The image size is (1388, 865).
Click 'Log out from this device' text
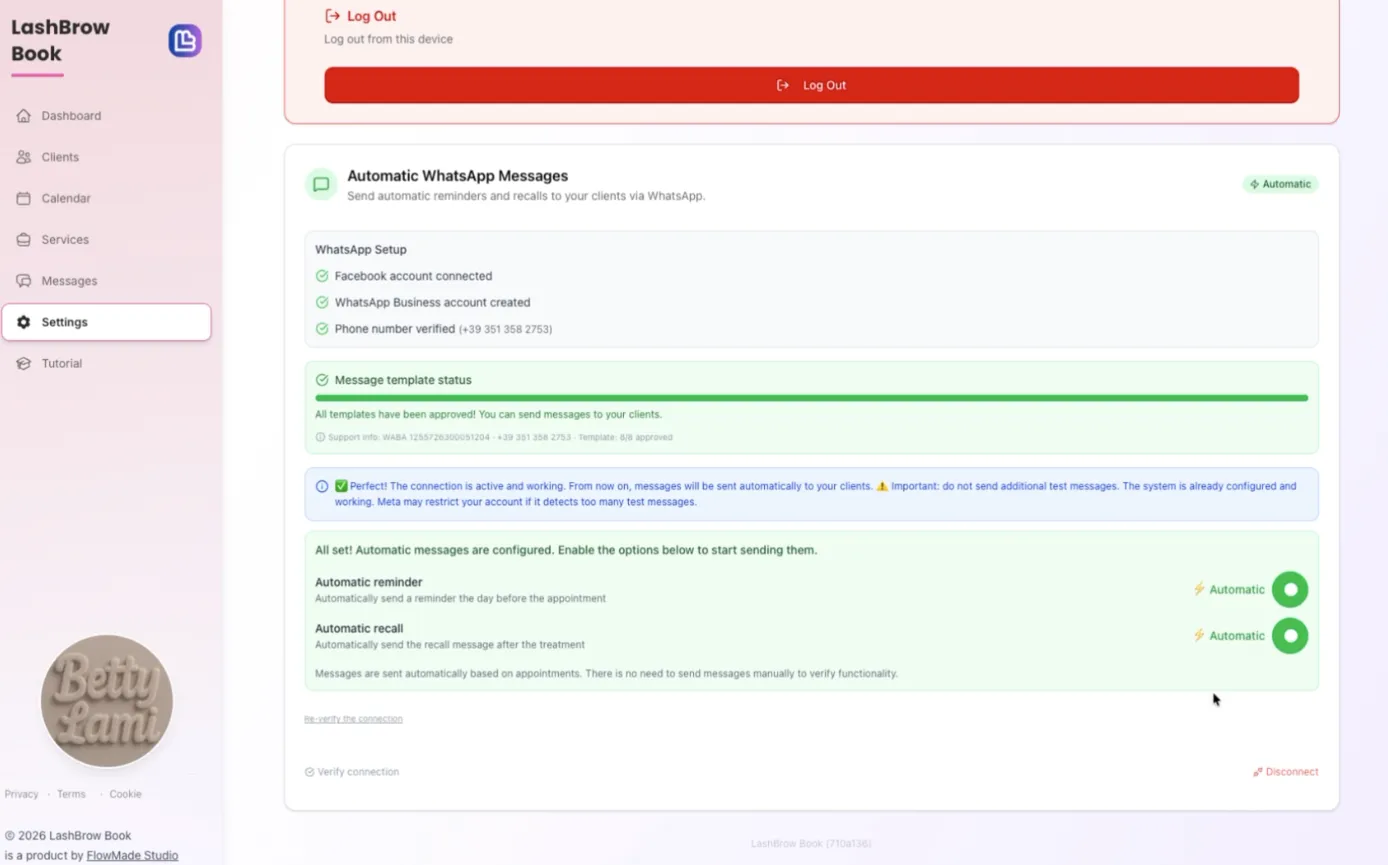coord(388,39)
